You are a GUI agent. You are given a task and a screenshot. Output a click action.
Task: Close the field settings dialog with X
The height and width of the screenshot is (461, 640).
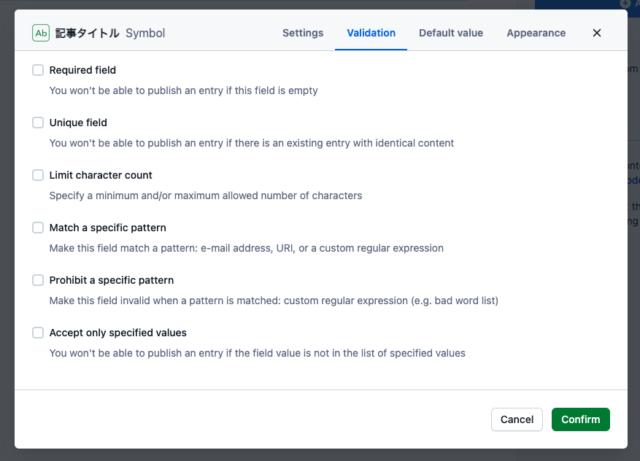[x=597, y=33]
